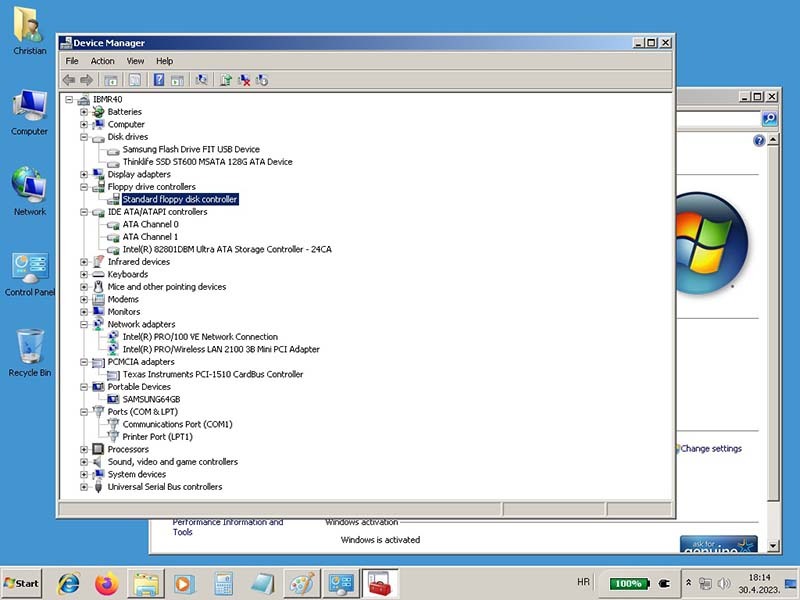
Task: Expand the Processors category
Action: [85, 450]
